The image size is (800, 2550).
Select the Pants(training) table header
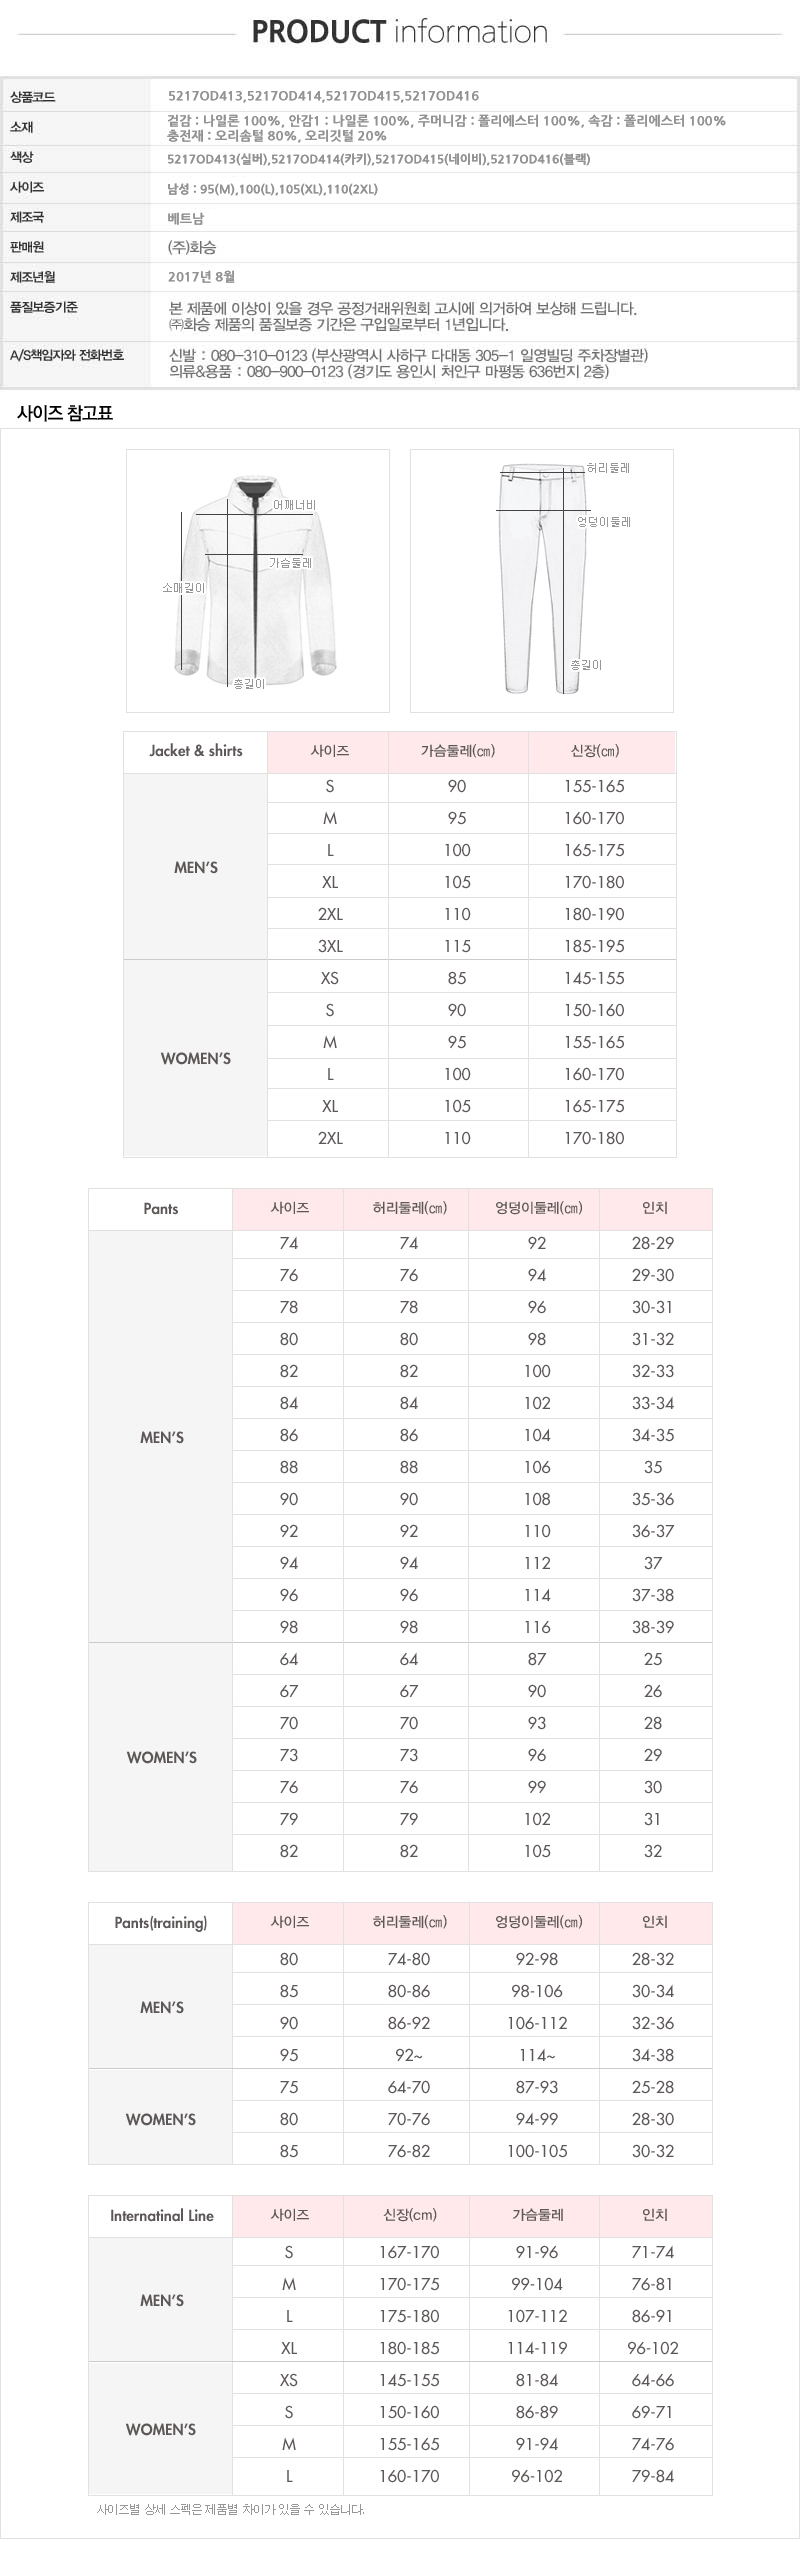coord(161,1923)
